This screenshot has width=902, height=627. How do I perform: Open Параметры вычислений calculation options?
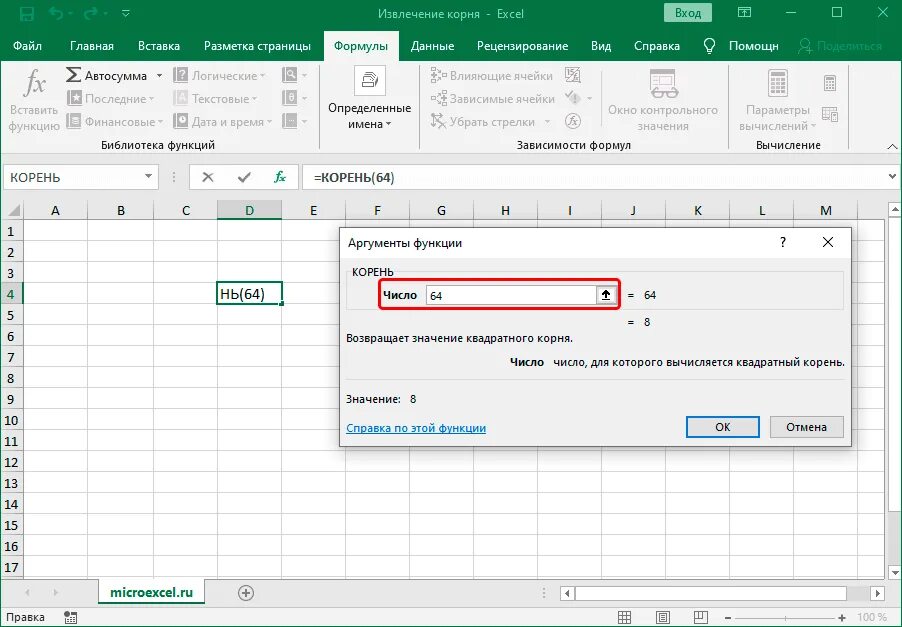[x=777, y=101]
